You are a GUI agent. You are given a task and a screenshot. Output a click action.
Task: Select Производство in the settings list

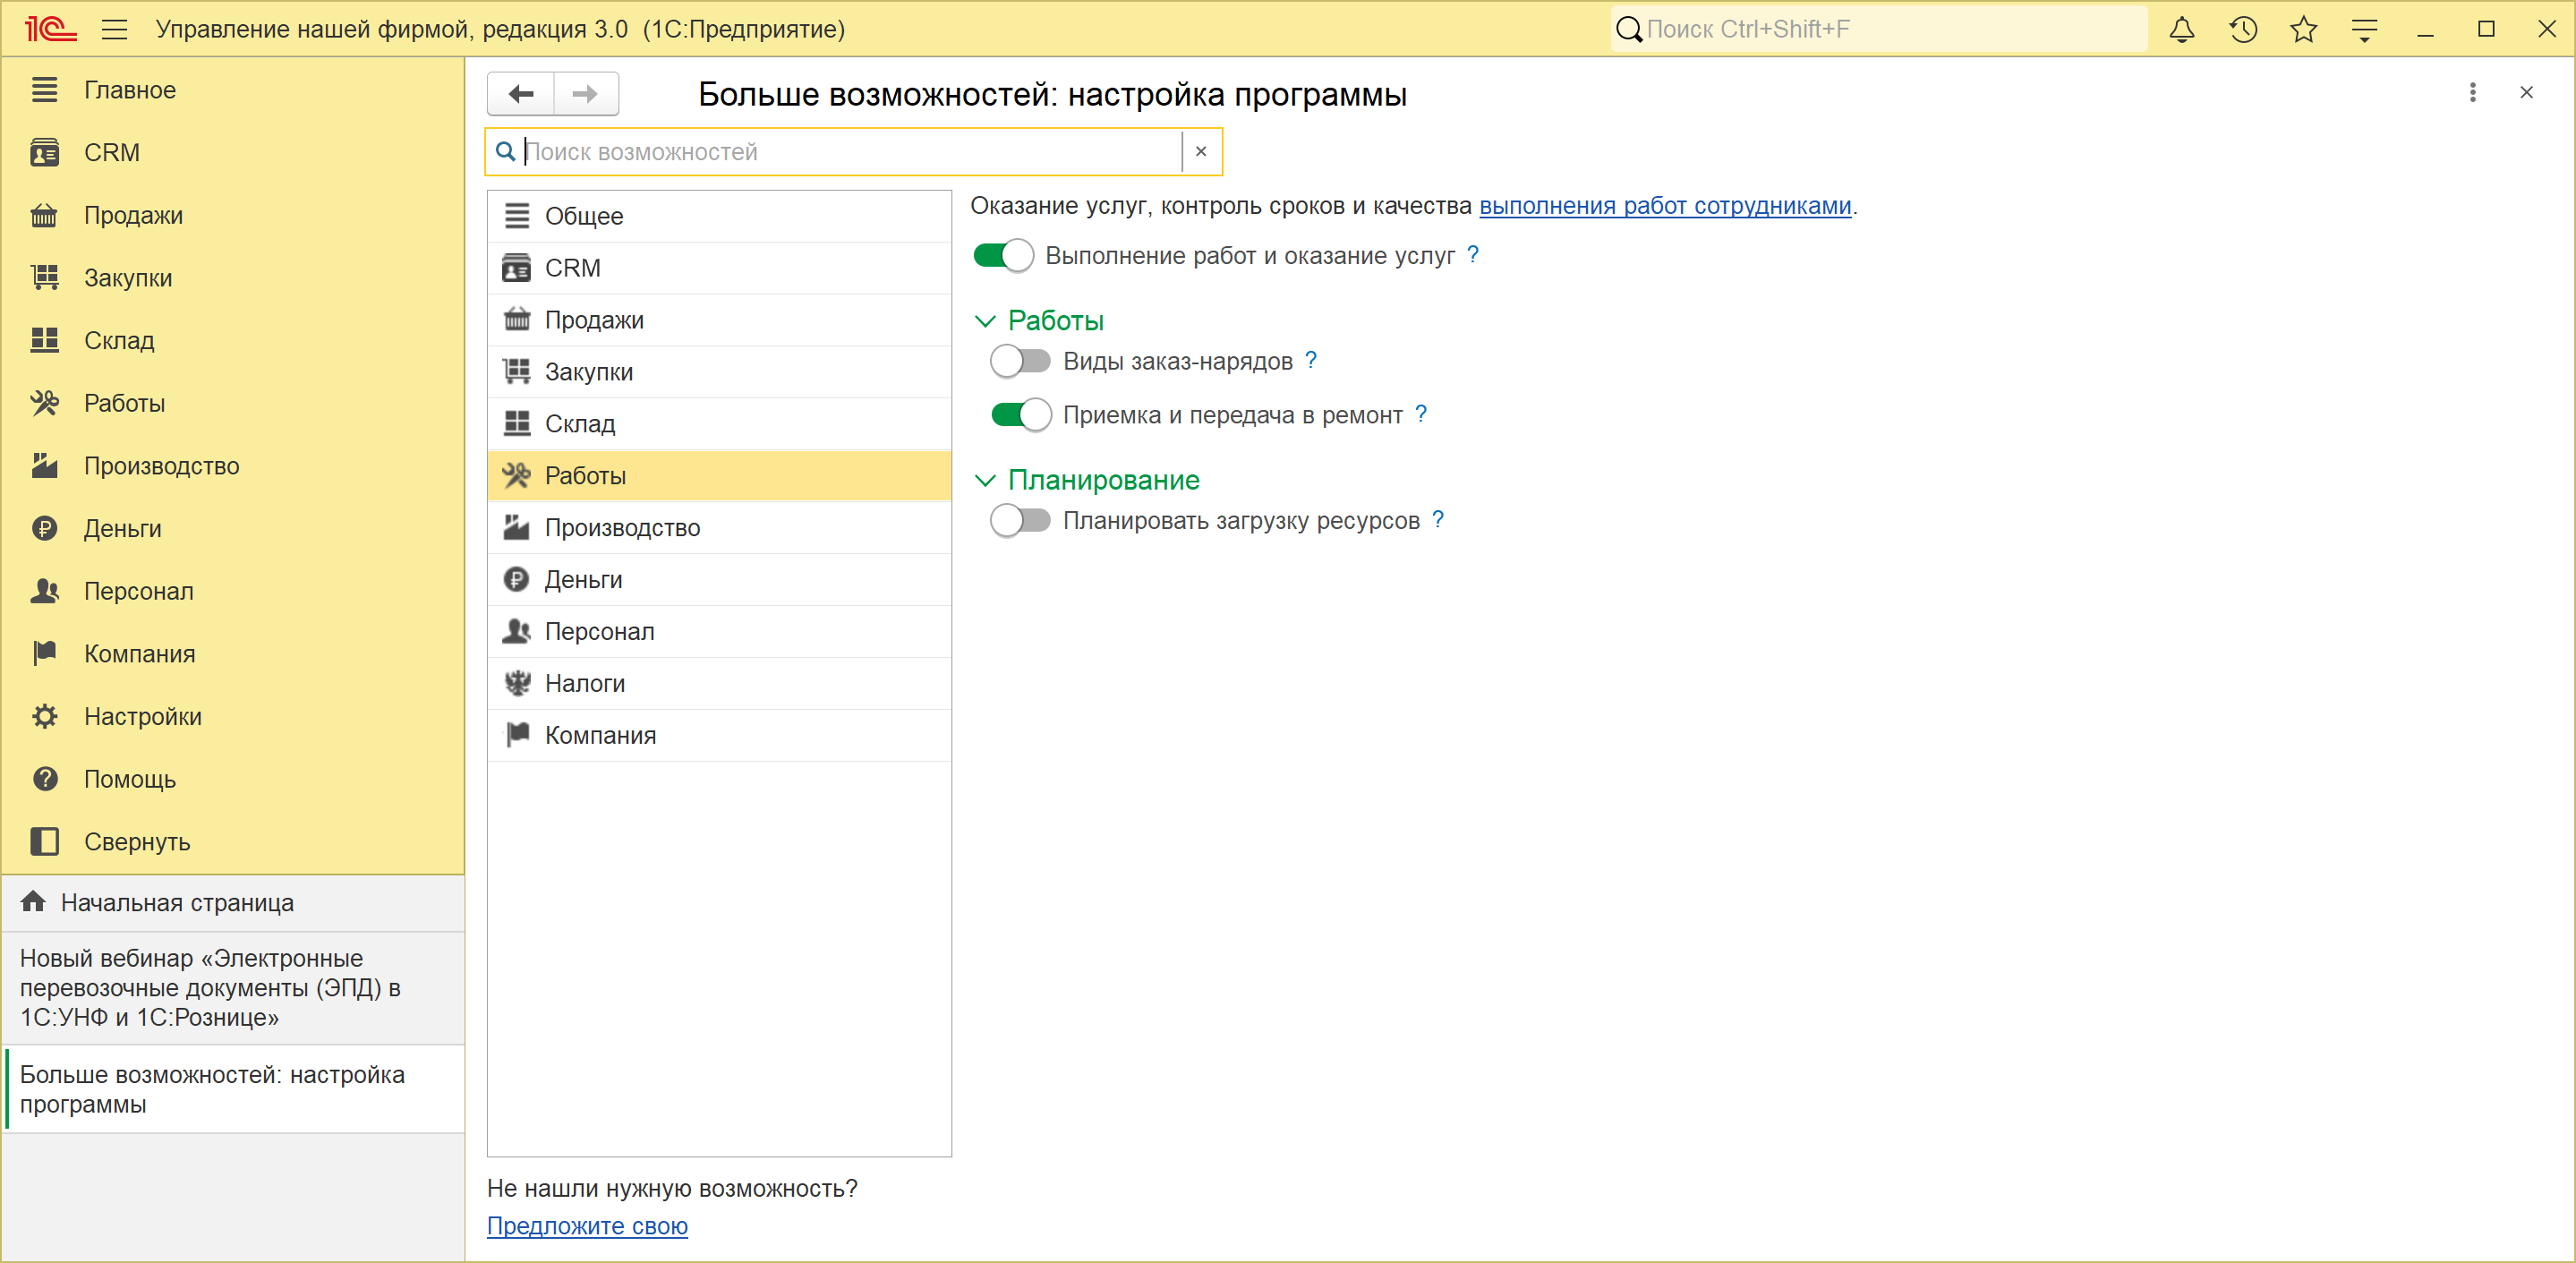pyautogui.click(x=719, y=528)
